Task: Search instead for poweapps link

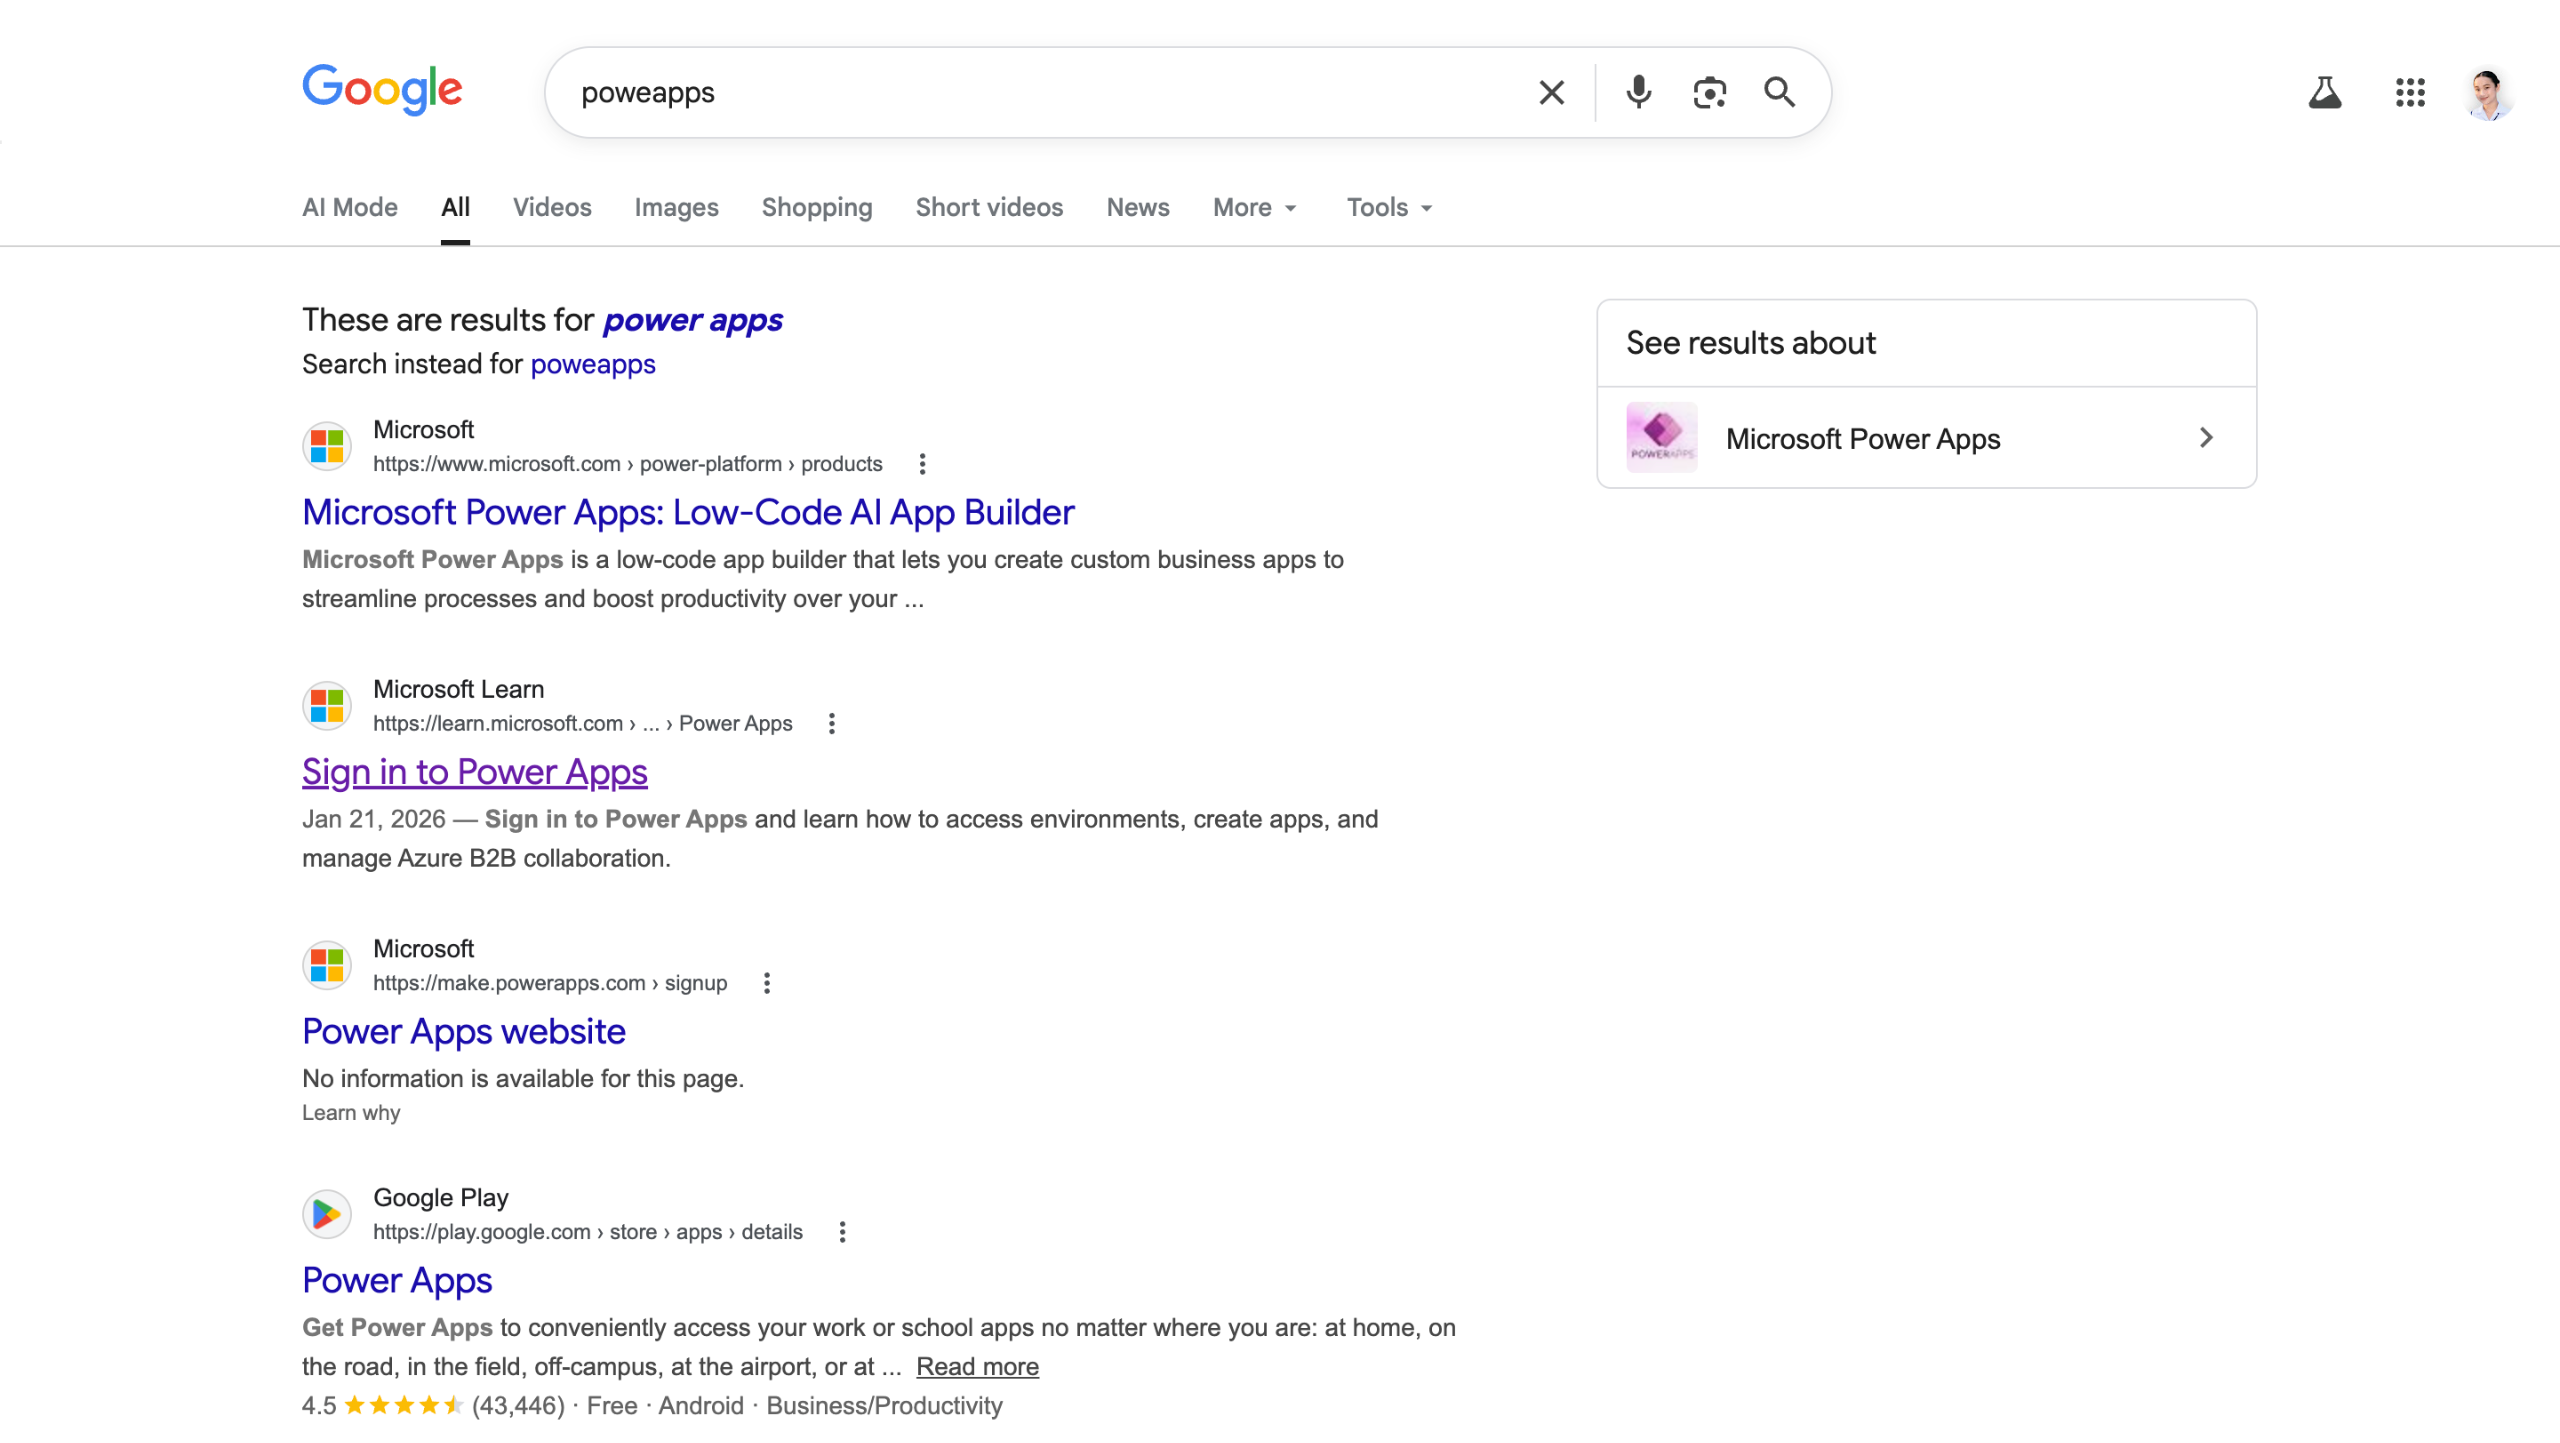Action: [592, 364]
